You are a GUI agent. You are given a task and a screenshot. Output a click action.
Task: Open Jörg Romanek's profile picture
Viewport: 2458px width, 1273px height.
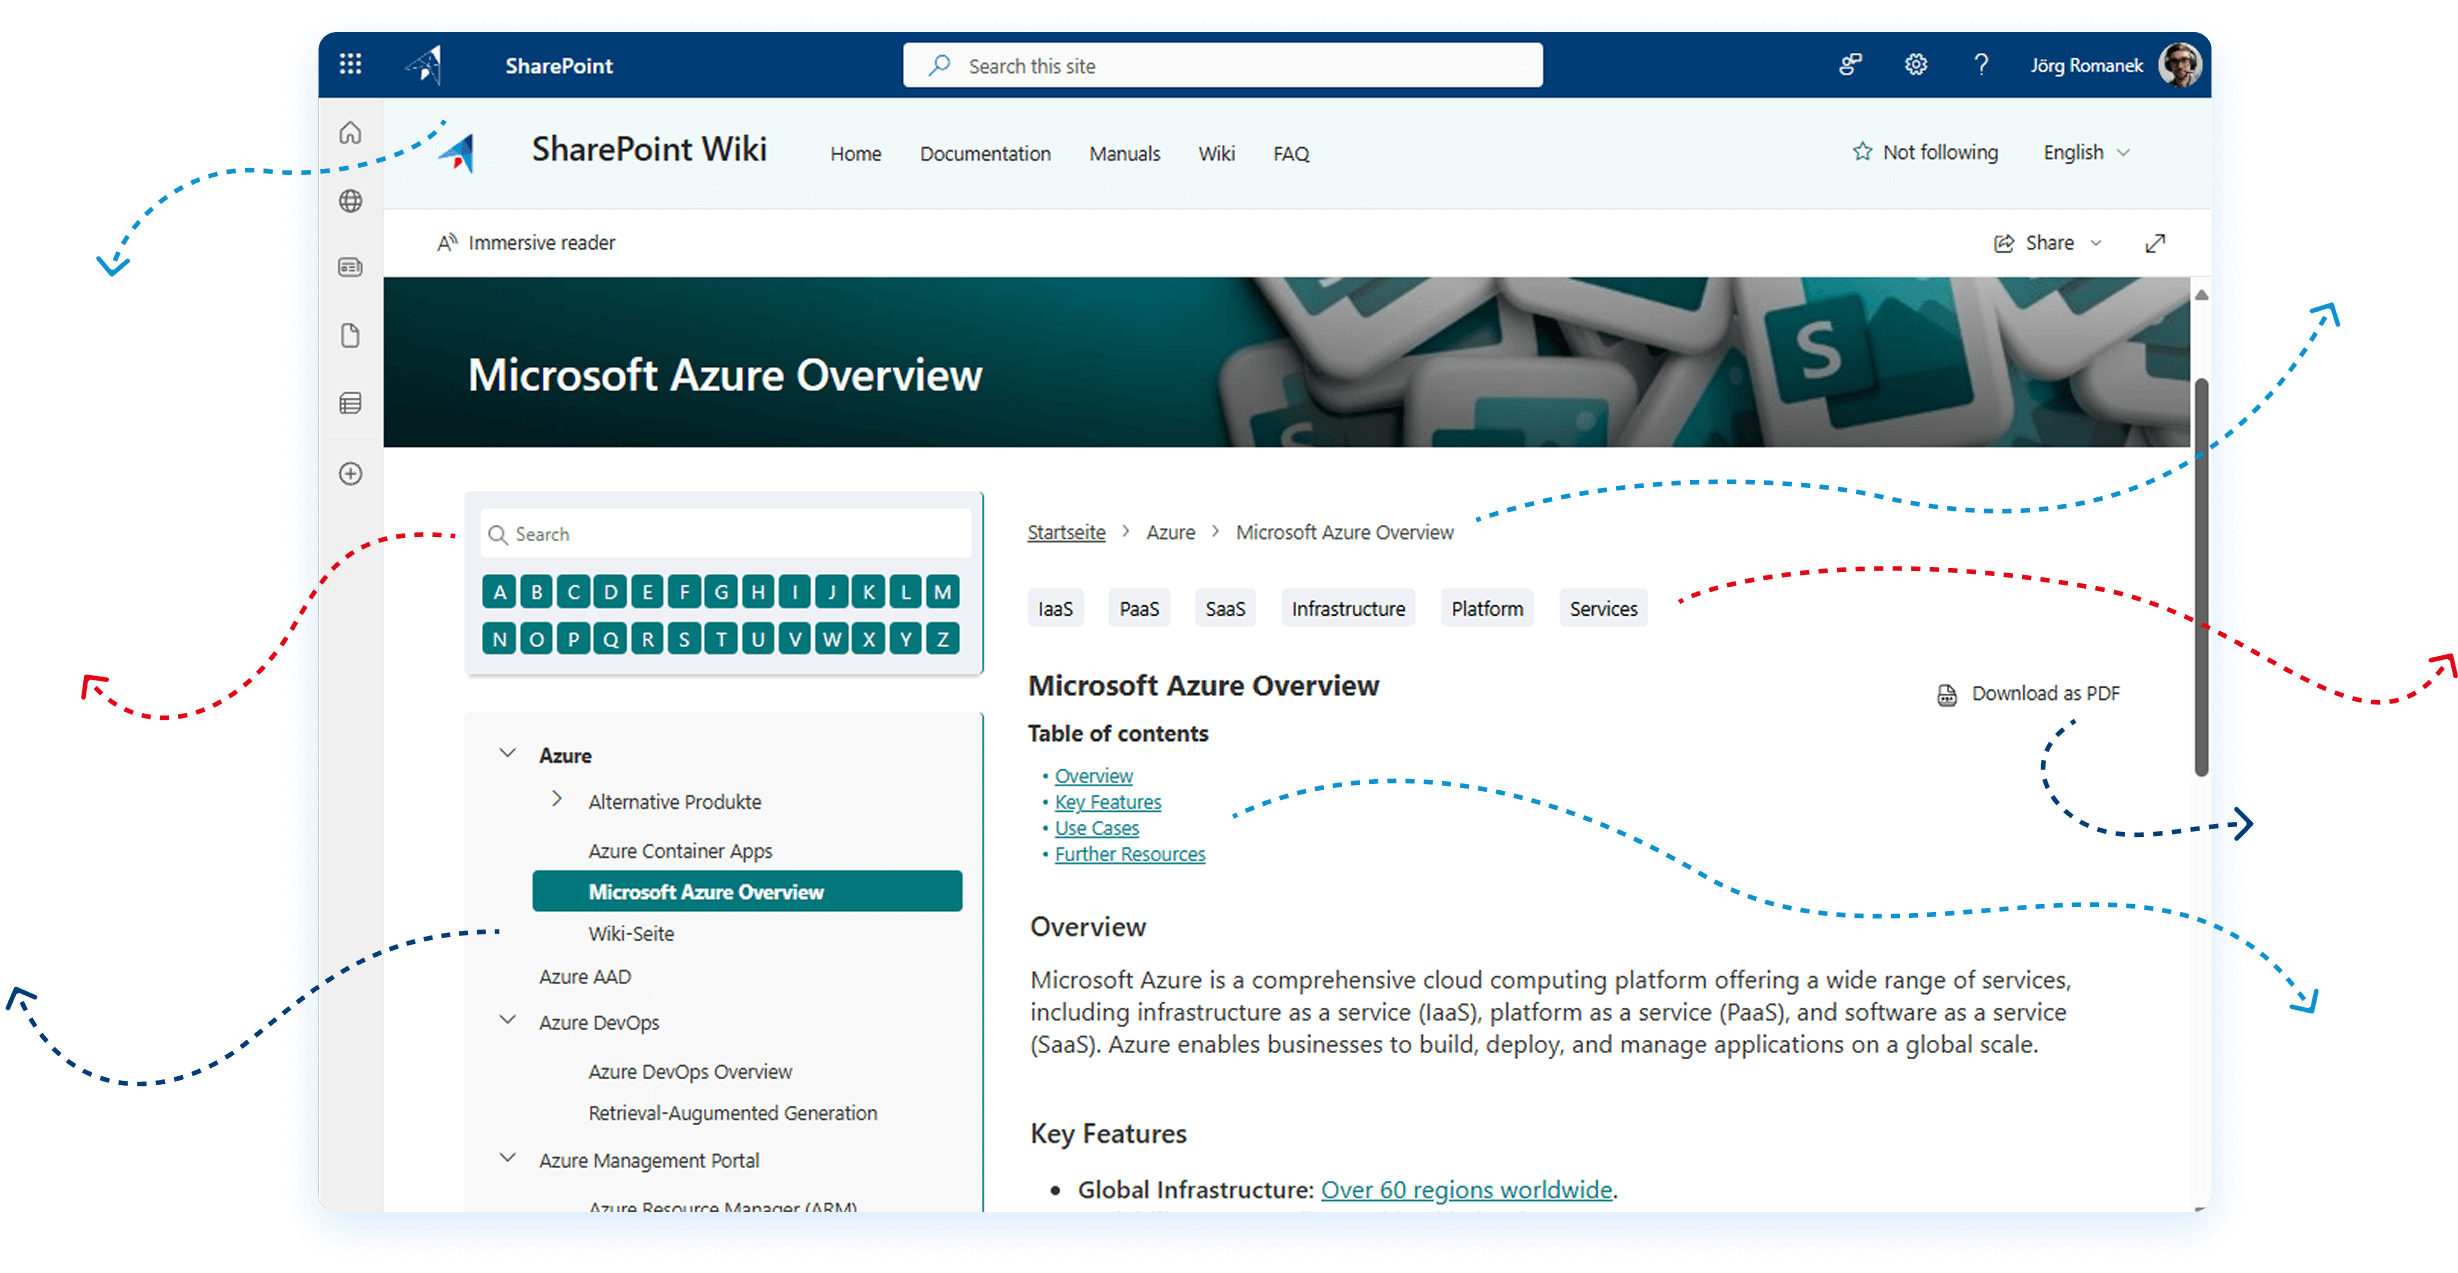click(x=2180, y=65)
